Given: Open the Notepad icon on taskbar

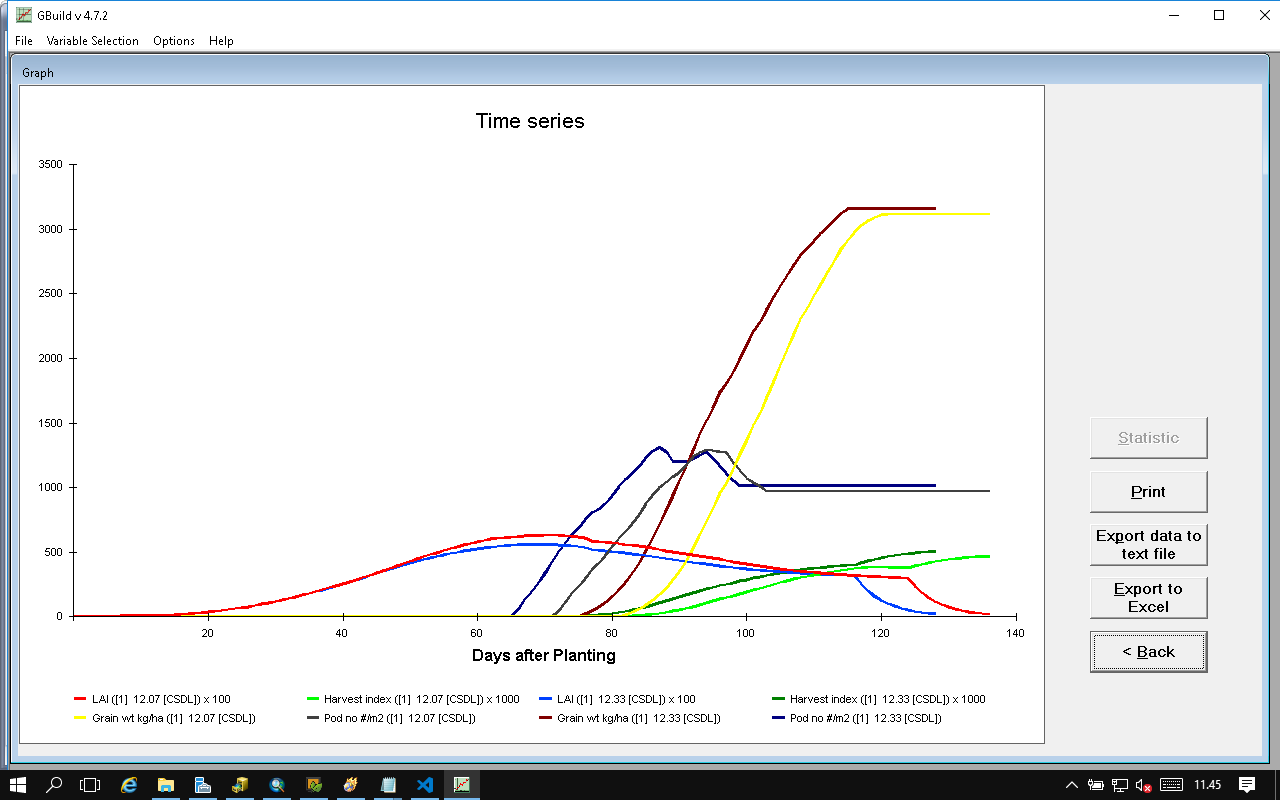Looking at the screenshot, I should (x=388, y=785).
